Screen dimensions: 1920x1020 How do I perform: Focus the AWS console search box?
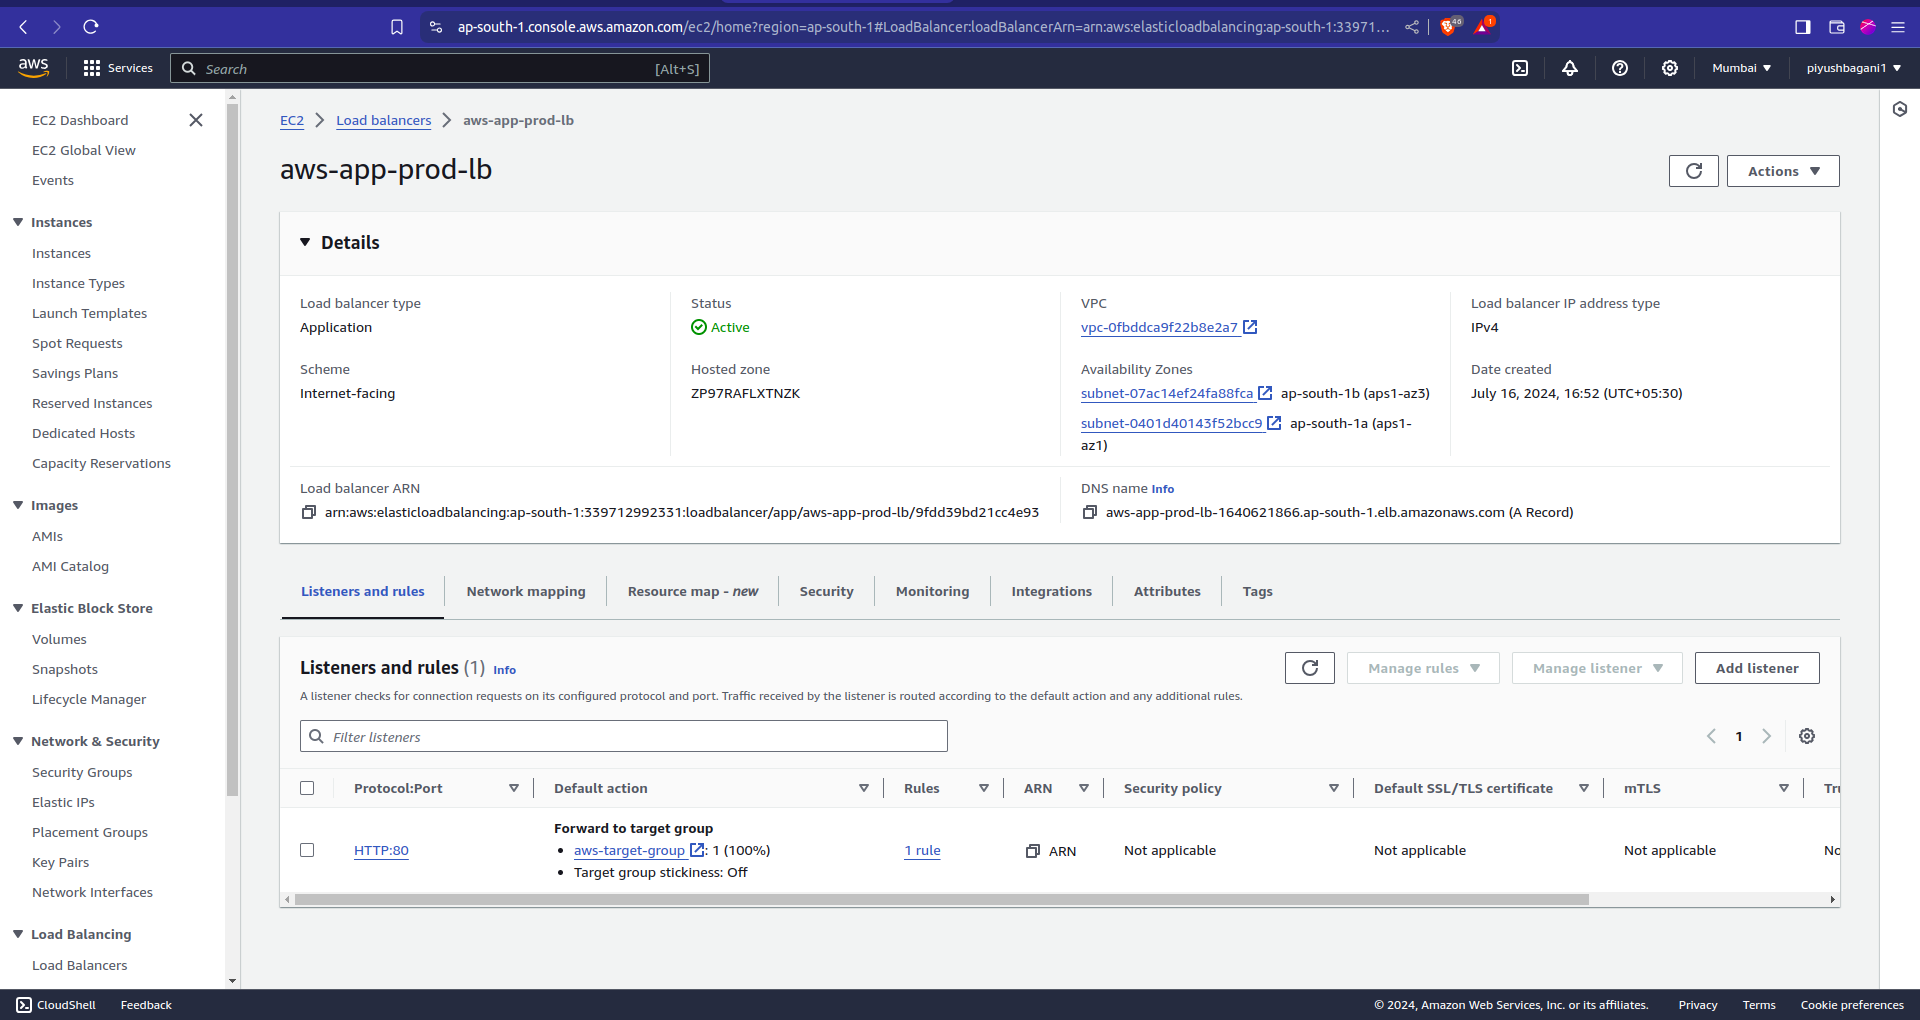pyautogui.click(x=440, y=68)
